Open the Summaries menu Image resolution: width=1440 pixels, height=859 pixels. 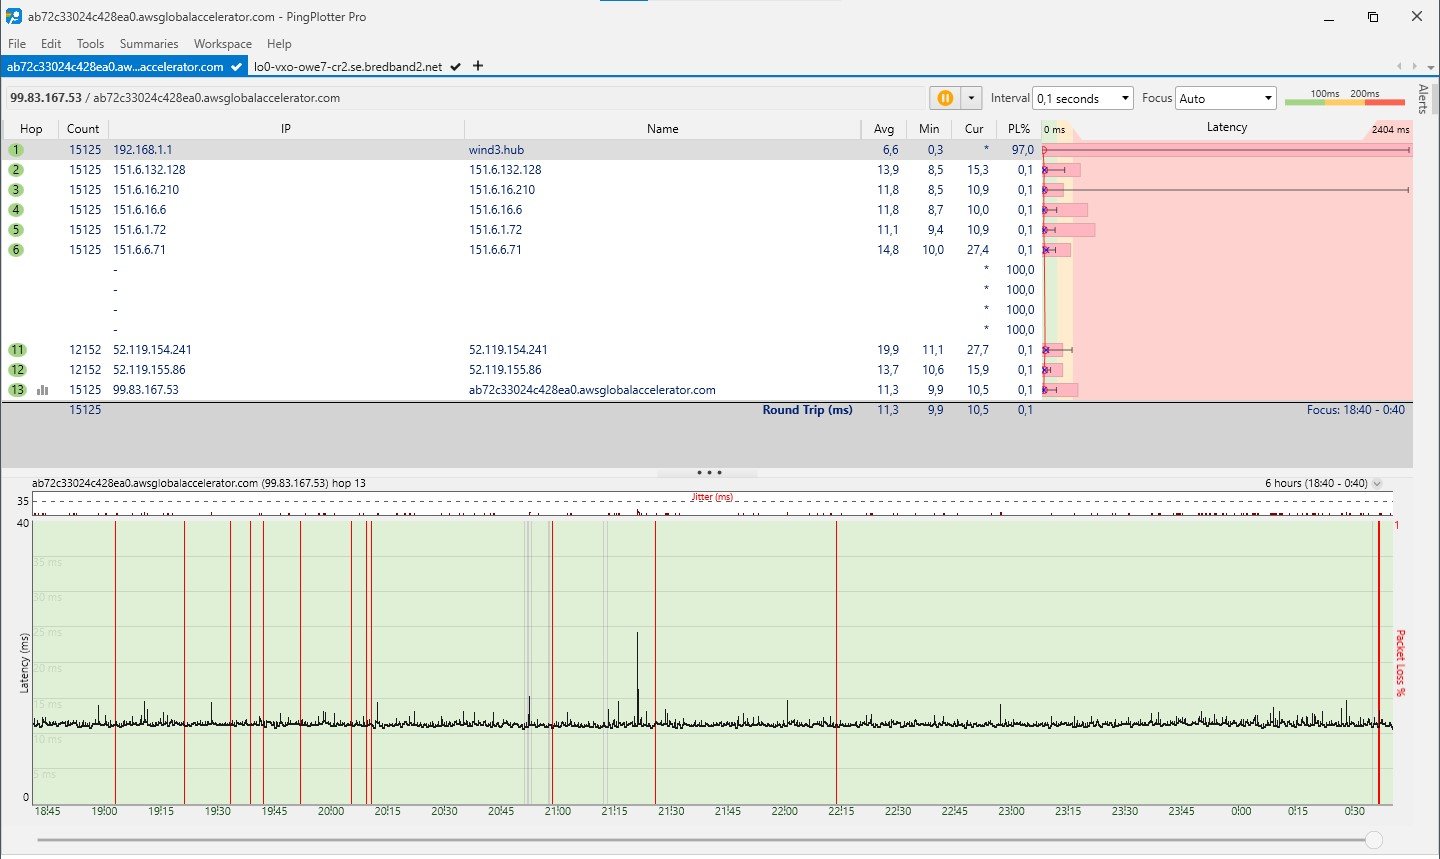coord(149,44)
